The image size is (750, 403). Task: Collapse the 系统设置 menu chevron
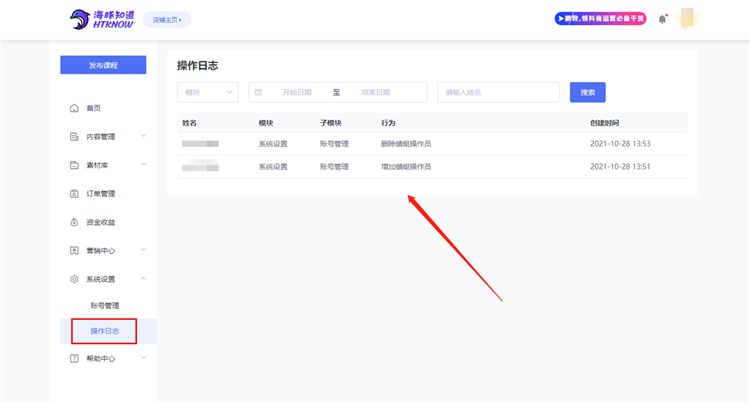(x=143, y=279)
